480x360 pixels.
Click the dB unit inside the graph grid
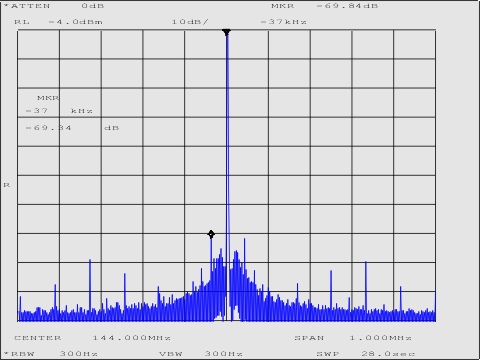pos(112,128)
